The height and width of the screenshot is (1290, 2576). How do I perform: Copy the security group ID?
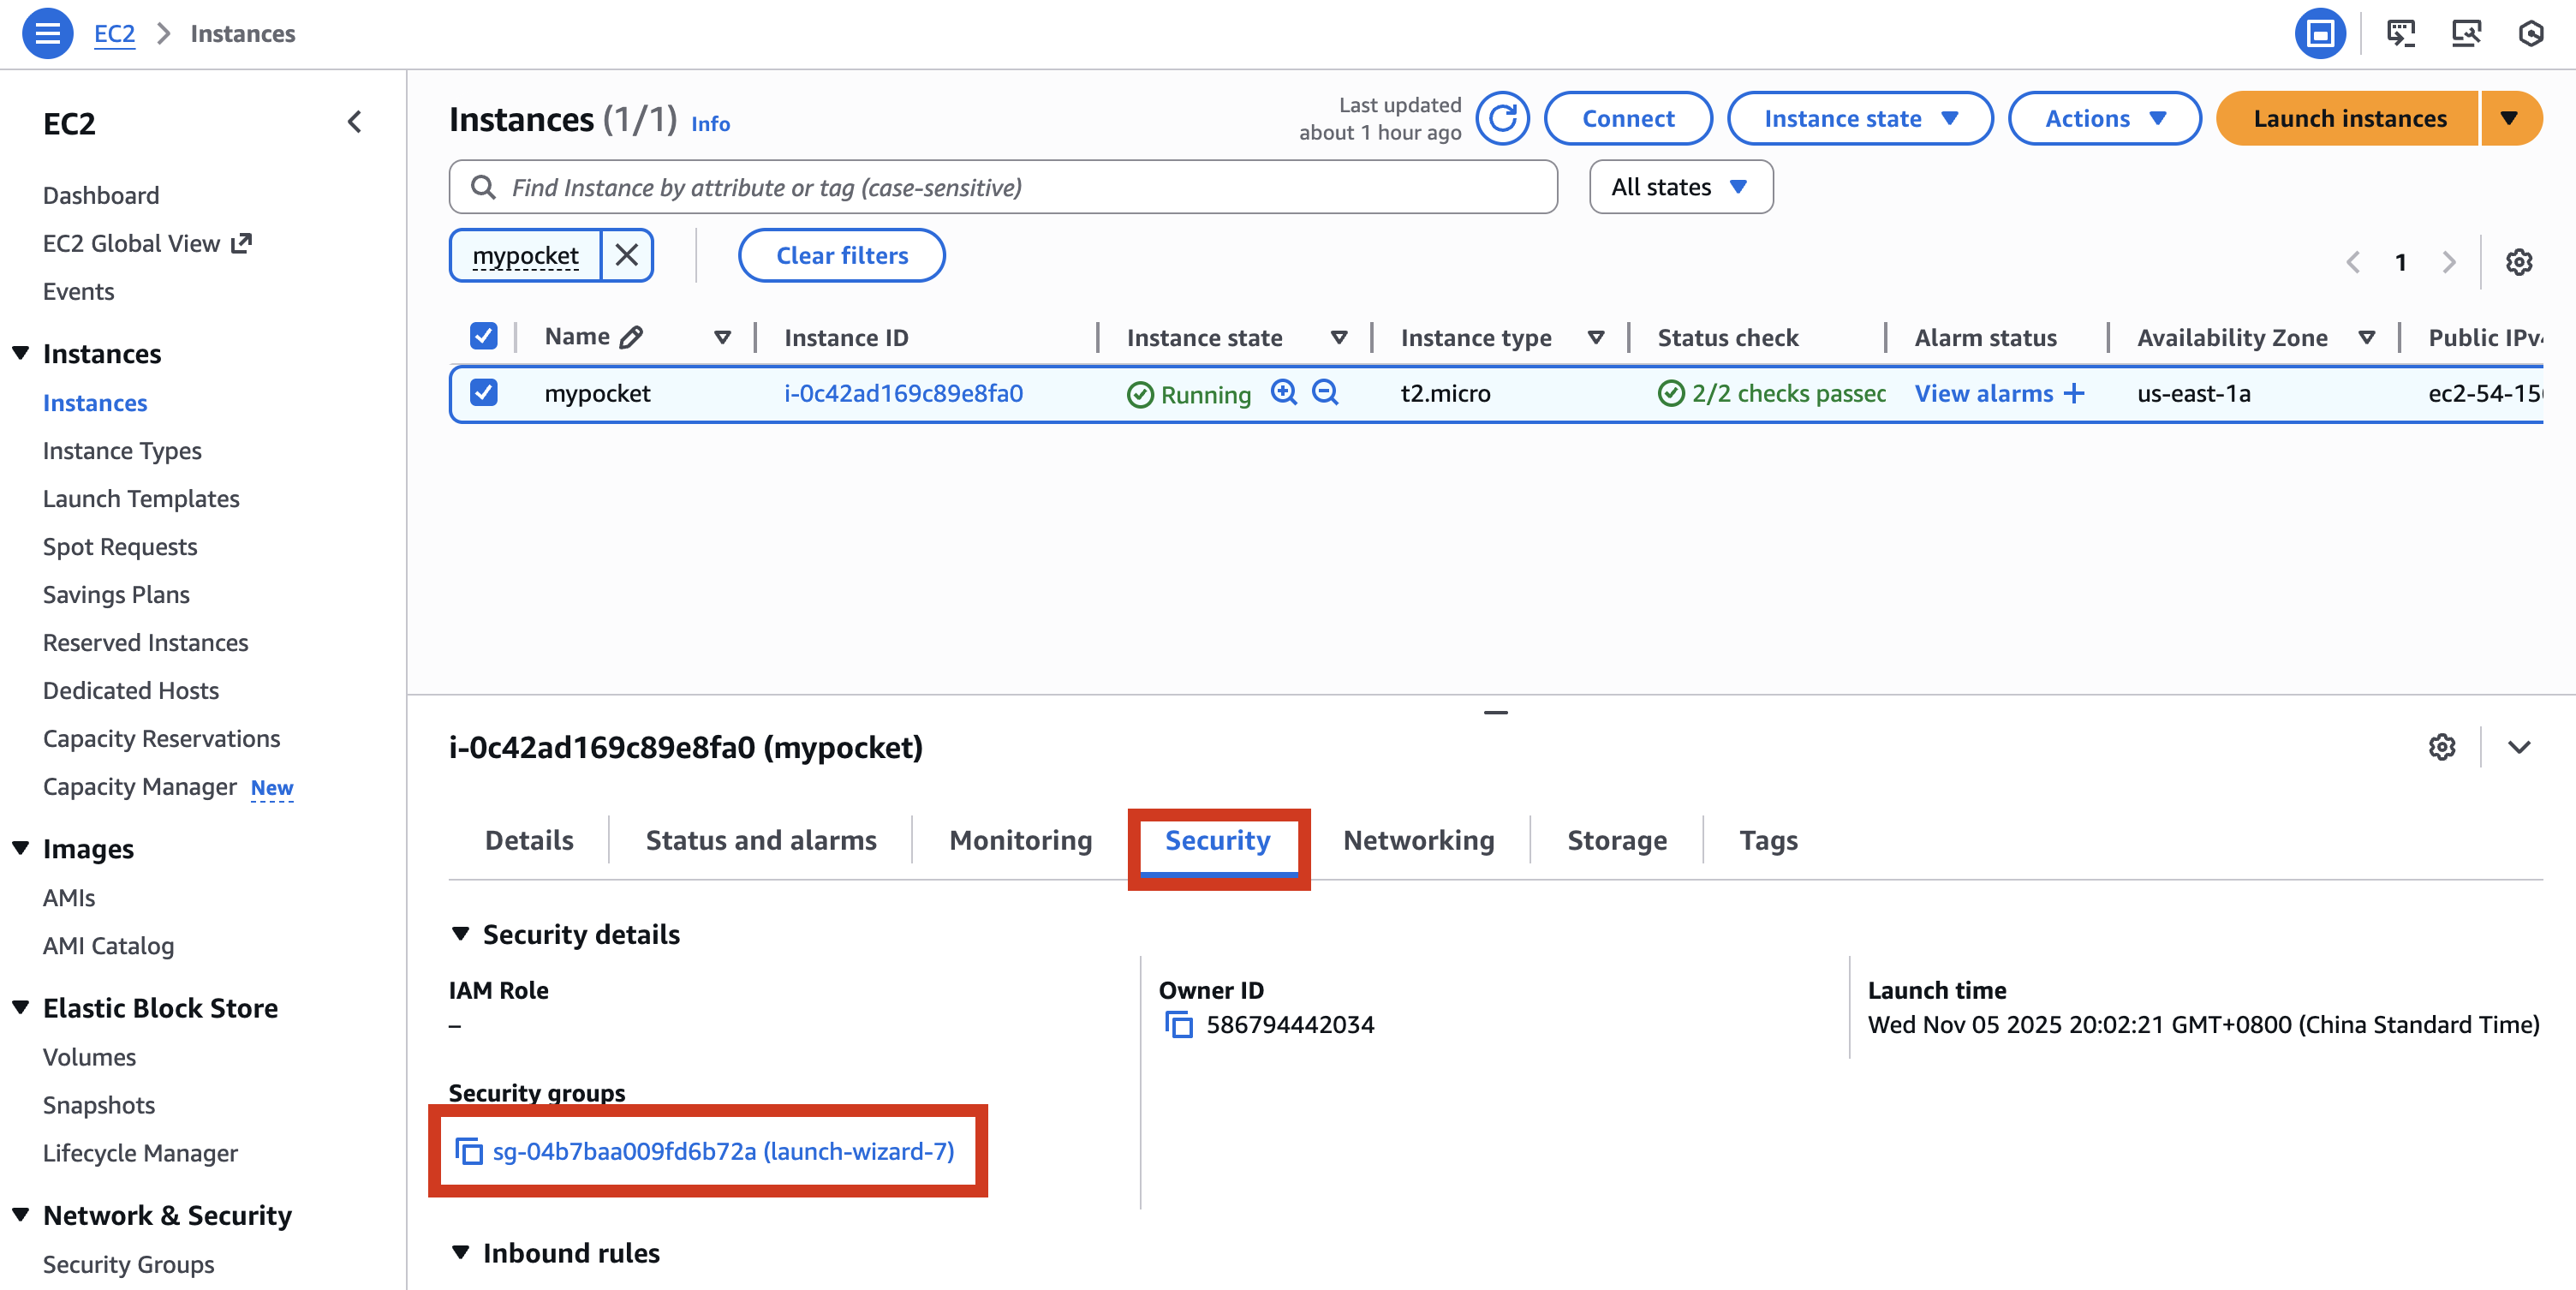[x=468, y=1151]
